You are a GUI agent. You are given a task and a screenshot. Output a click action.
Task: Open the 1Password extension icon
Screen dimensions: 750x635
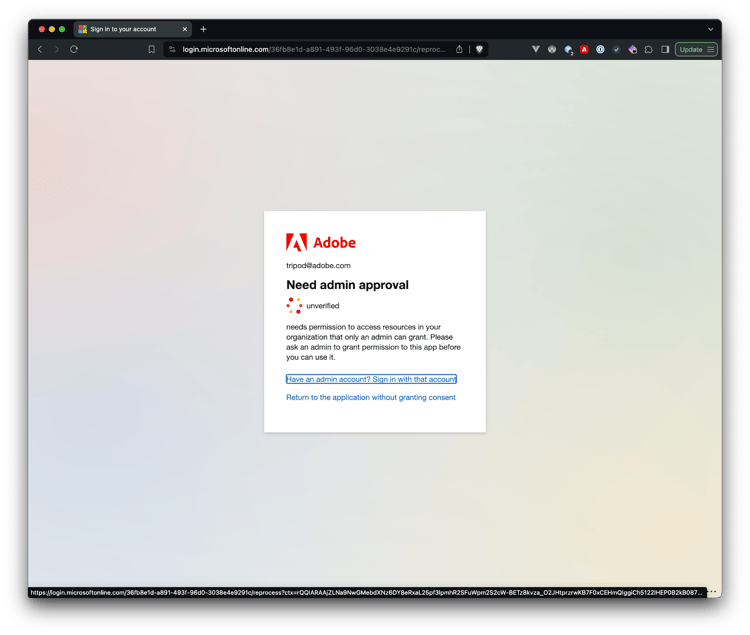pyautogui.click(x=600, y=49)
